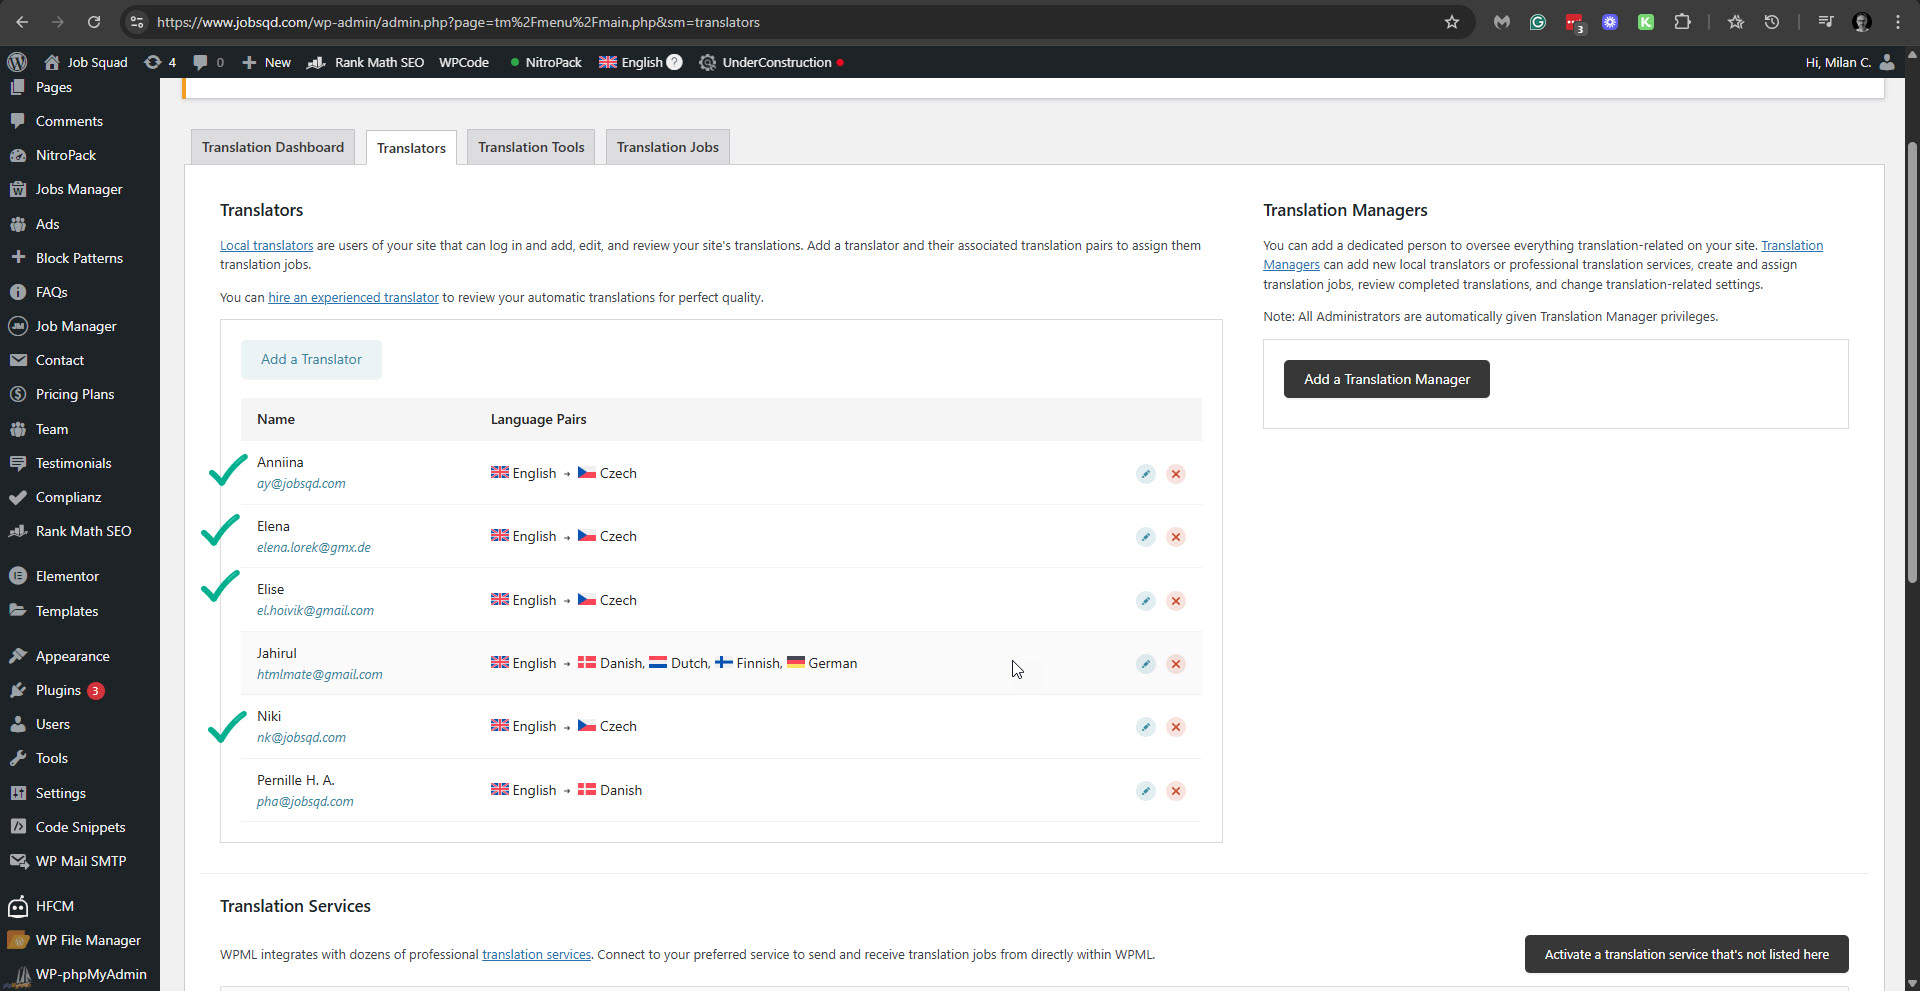This screenshot has width=1920, height=991.
Task: Open Code Snippets sidebar item
Action: point(80,827)
